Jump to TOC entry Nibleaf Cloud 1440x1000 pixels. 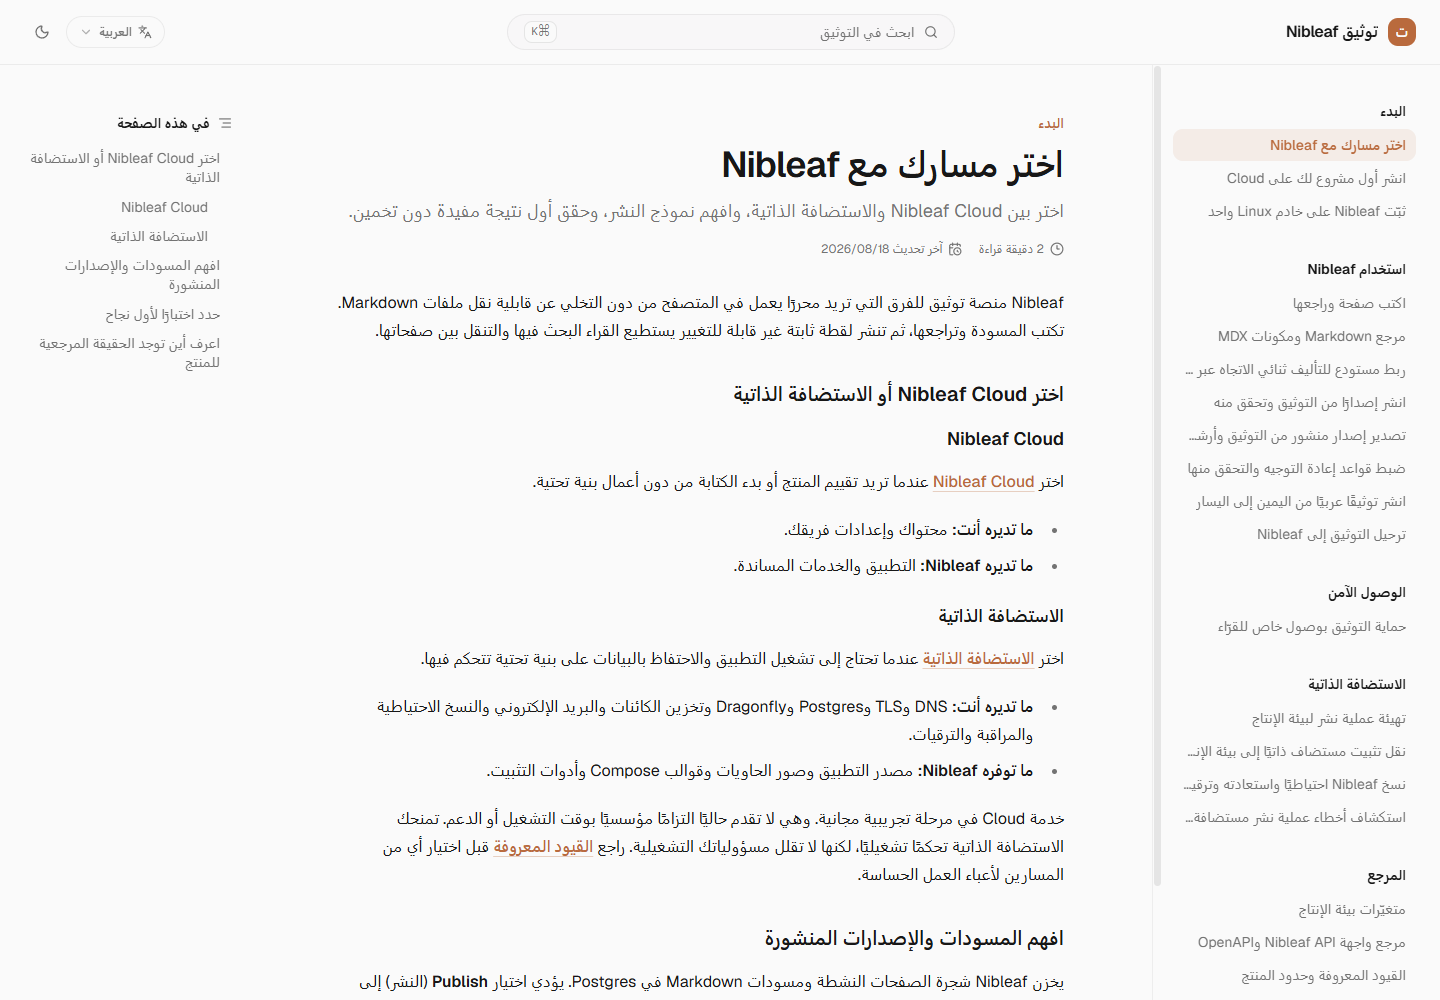coord(164,207)
